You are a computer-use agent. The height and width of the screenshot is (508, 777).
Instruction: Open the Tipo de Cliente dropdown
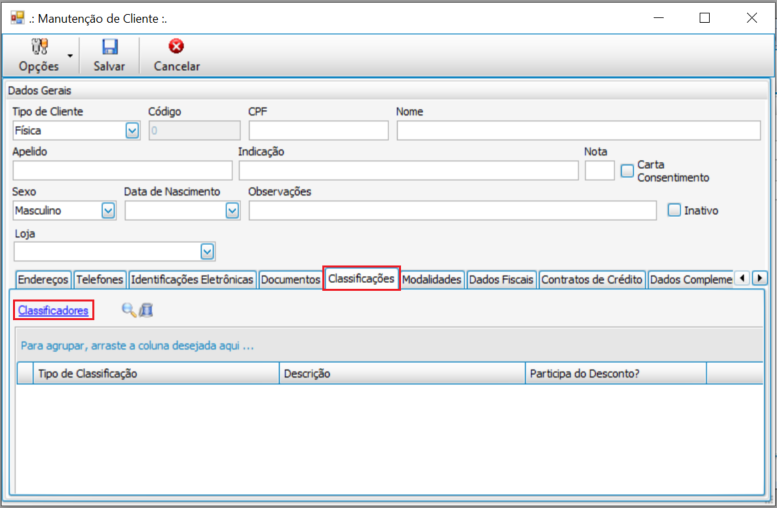tap(132, 131)
